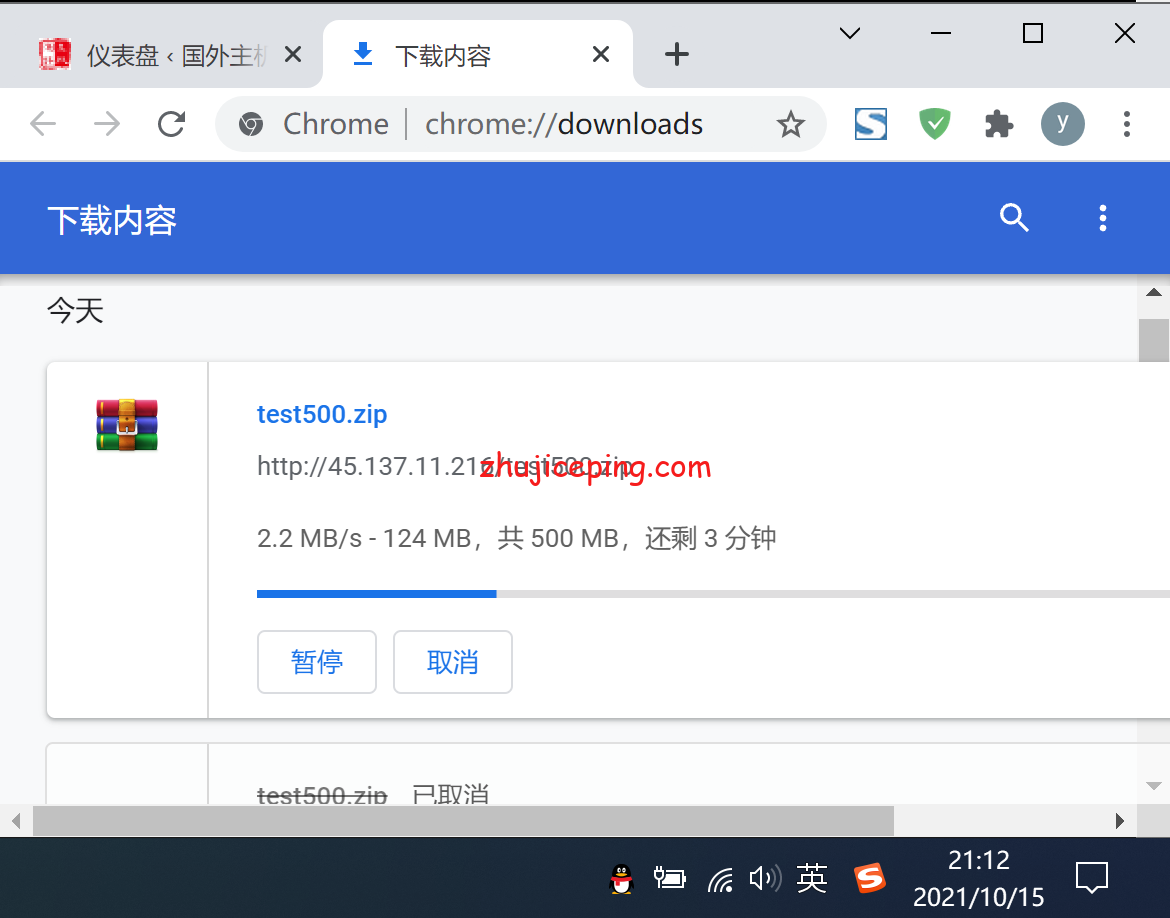This screenshot has height=918, width=1170.
Task: Close the 仪表盘 tab
Action: coord(293,54)
